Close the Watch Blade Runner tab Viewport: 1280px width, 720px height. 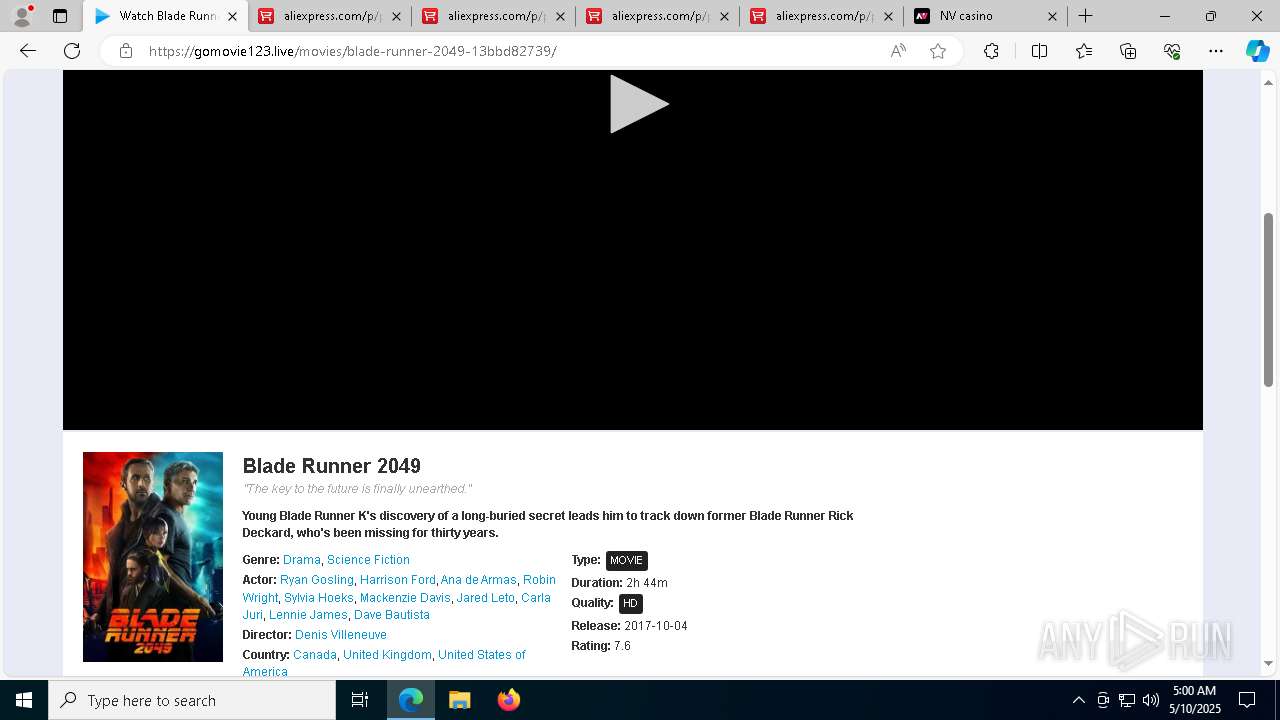point(232,16)
